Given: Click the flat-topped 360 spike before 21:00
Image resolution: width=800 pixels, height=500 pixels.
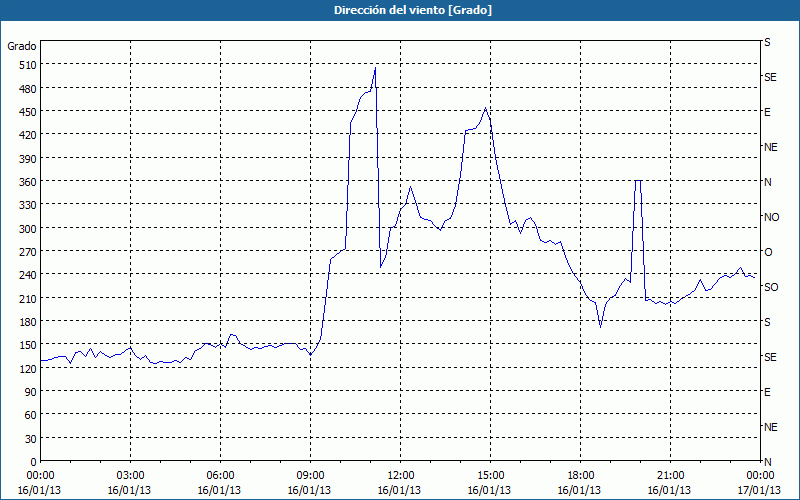Looking at the screenshot, I should click(x=638, y=181).
